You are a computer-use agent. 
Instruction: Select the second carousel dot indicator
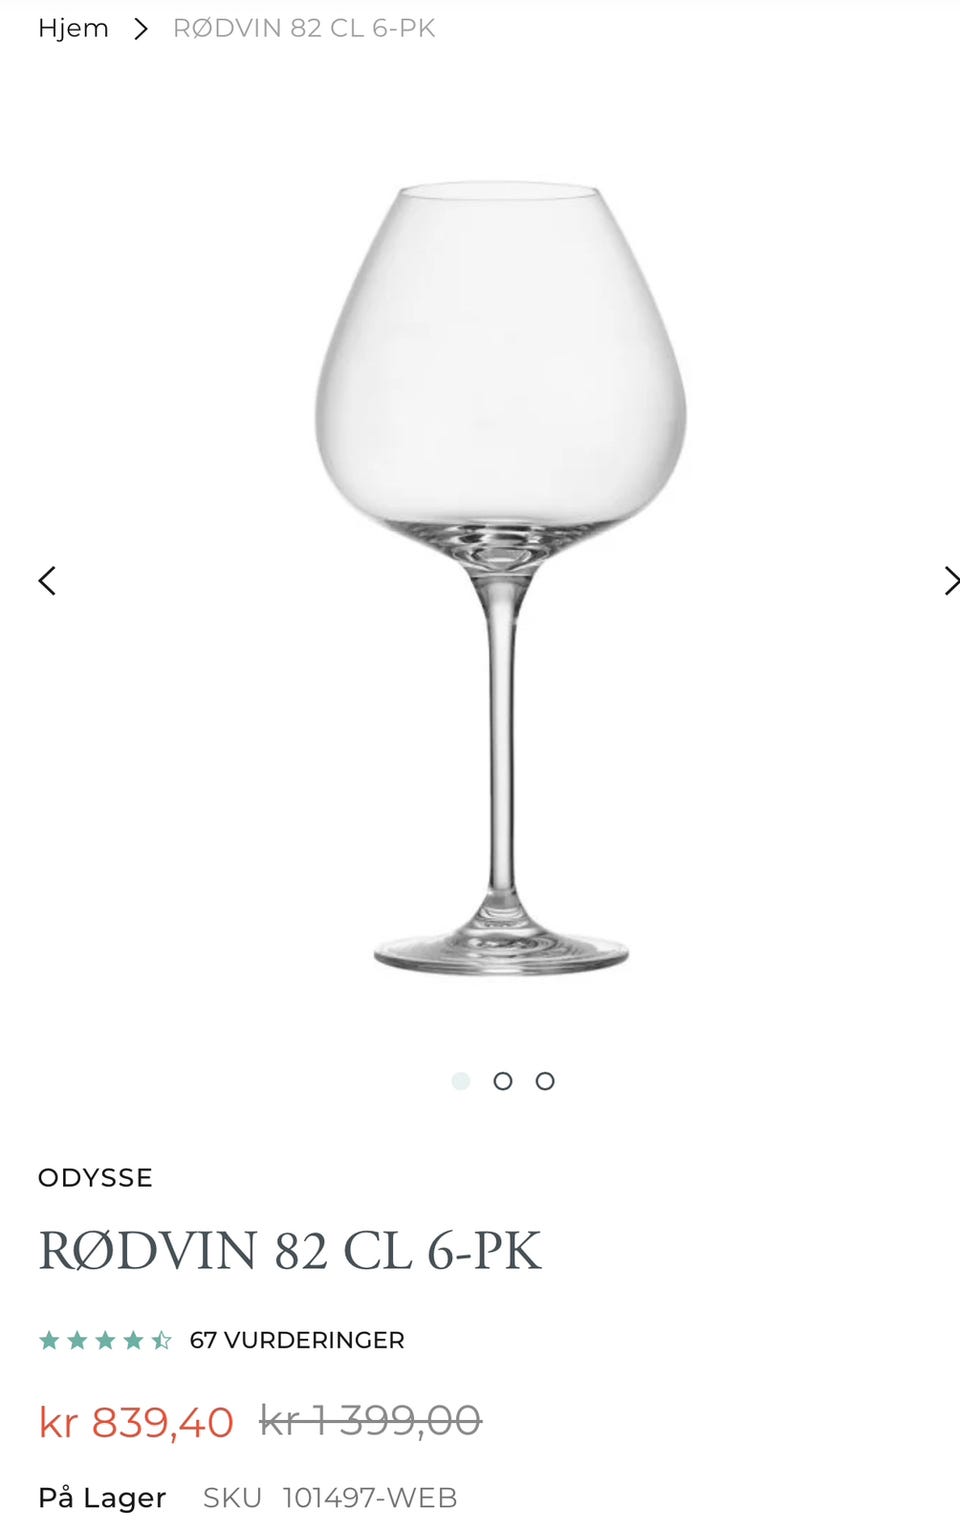pyautogui.click(x=503, y=1081)
